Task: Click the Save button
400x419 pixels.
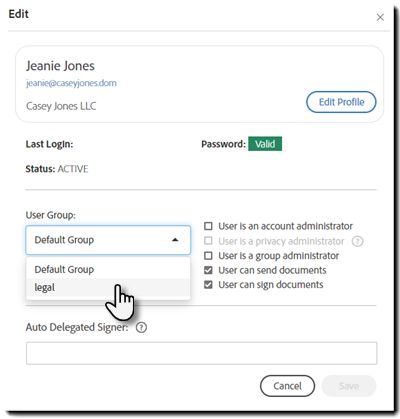Action: 349,386
